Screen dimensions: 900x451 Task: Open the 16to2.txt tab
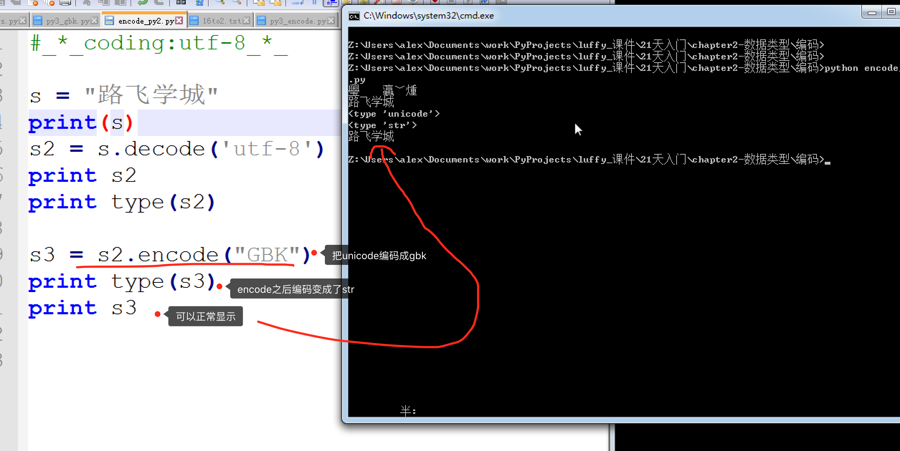click(221, 20)
